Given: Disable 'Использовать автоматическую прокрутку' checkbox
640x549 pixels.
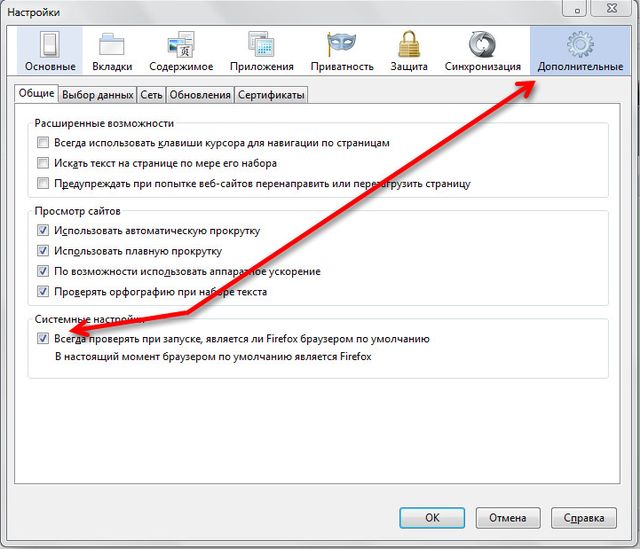Looking at the screenshot, I should pyautogui.click(x=43, y=230).
